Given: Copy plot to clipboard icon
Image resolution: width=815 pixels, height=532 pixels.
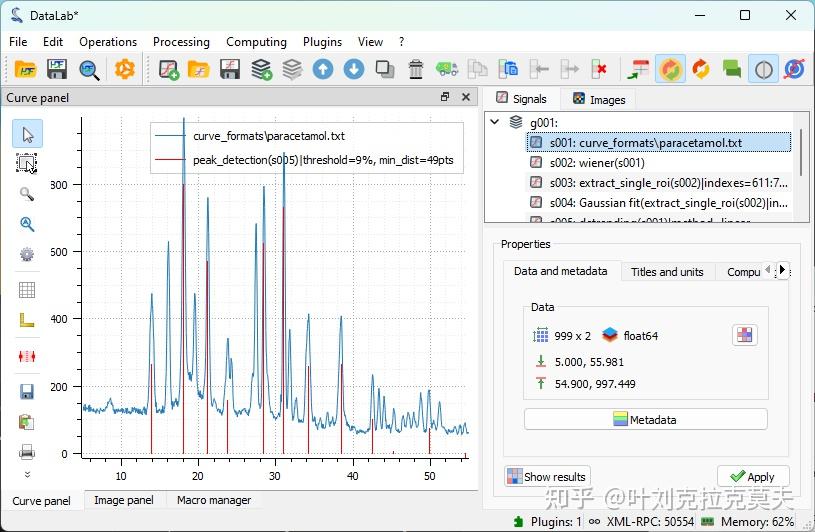Looking at the screenshot, I should pos(27,422).
